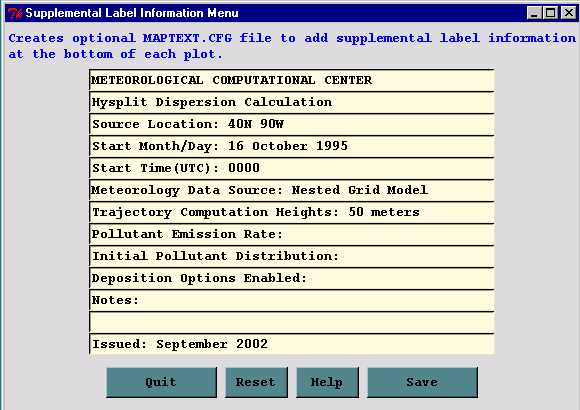This screenshot has width=580, height=410.
Task: Click the Quit button
Action: [x=161, y=382]
